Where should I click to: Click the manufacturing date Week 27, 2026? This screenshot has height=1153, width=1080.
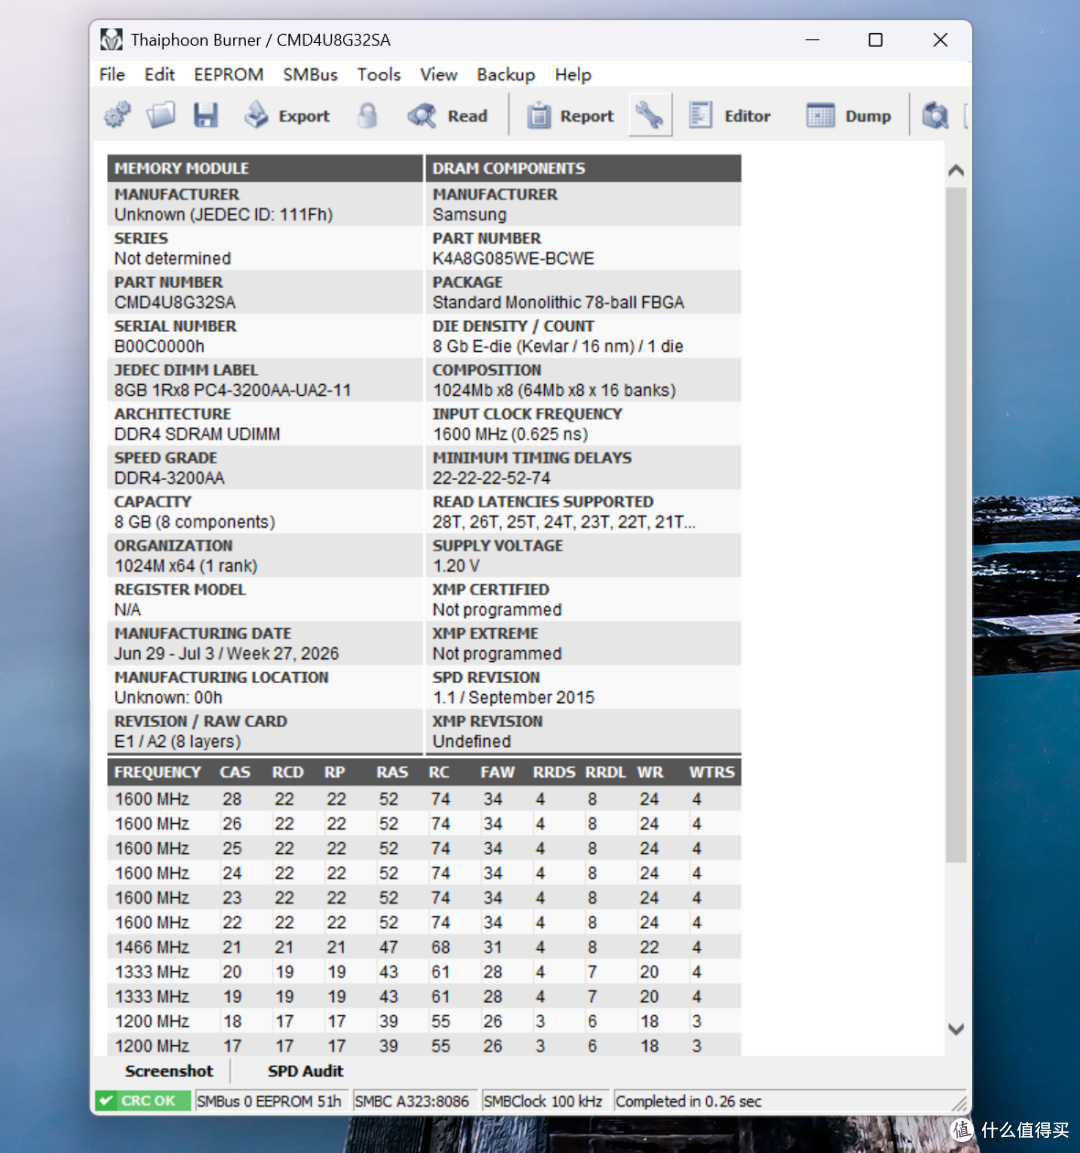pyautogui.click(x=226, y=654)
